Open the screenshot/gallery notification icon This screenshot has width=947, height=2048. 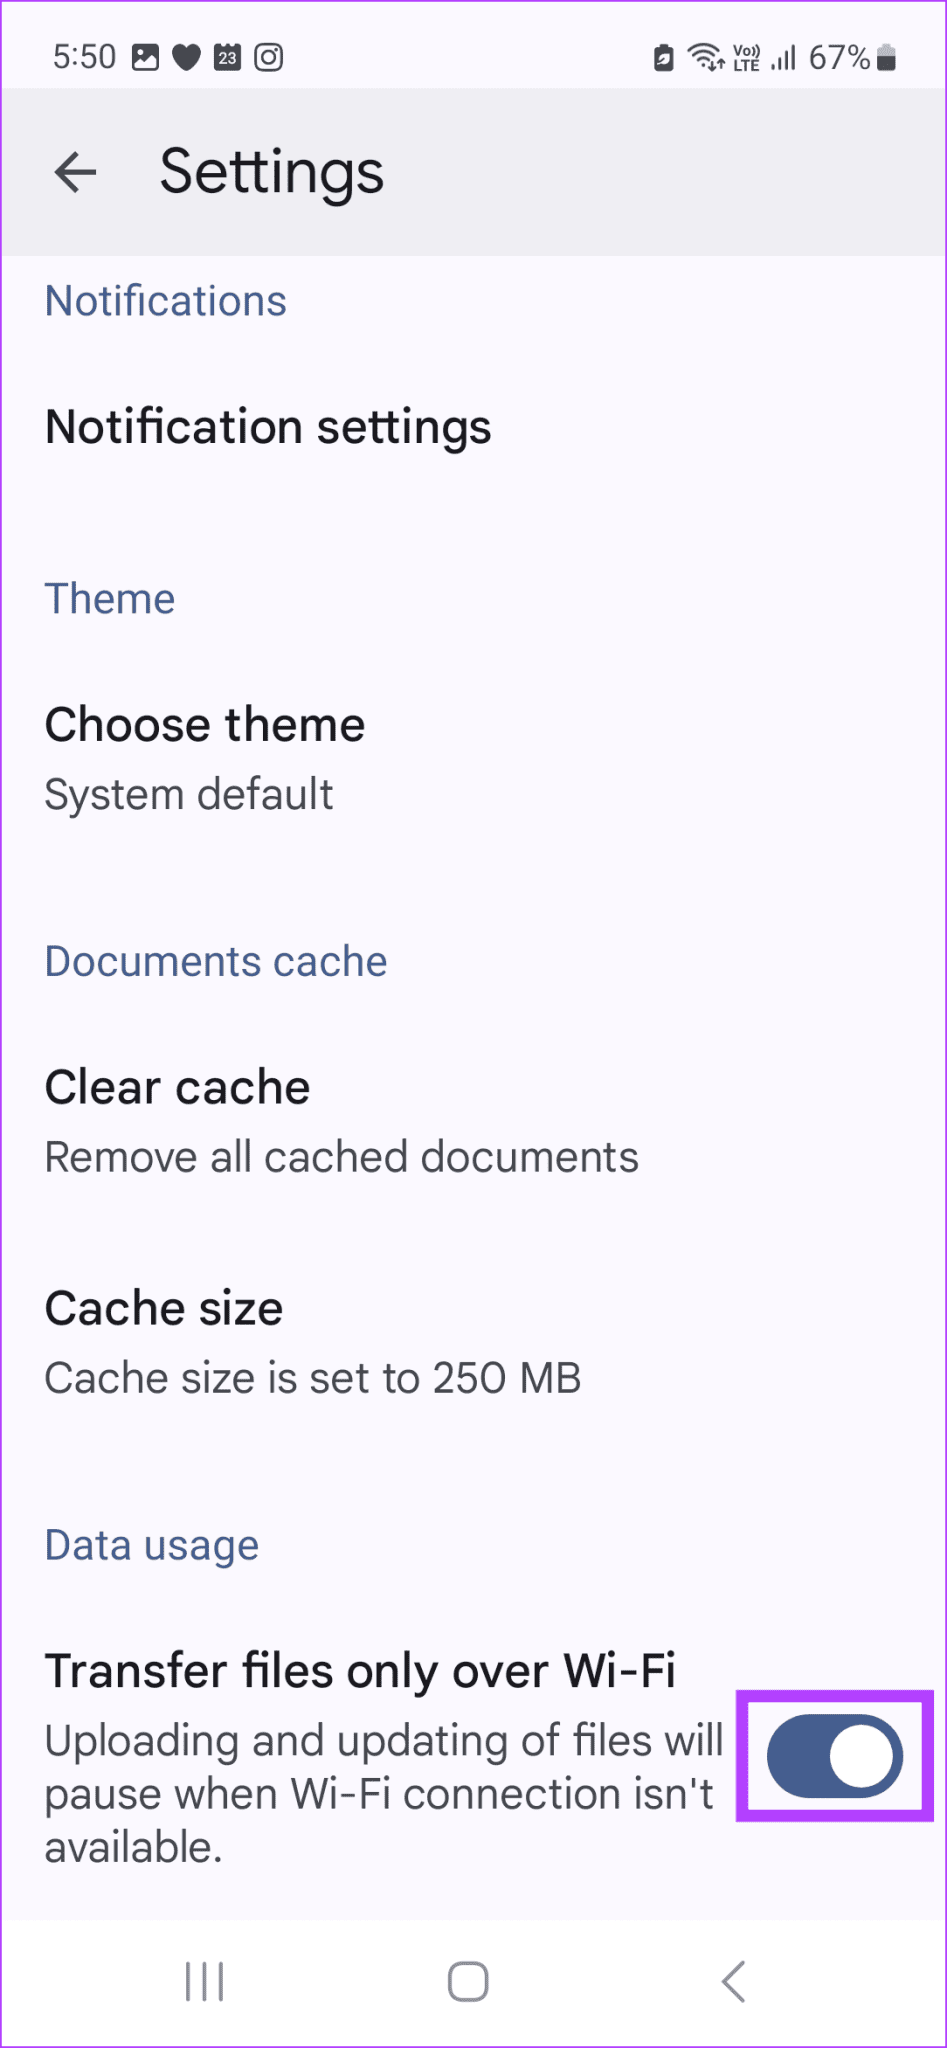pos(145,57)
